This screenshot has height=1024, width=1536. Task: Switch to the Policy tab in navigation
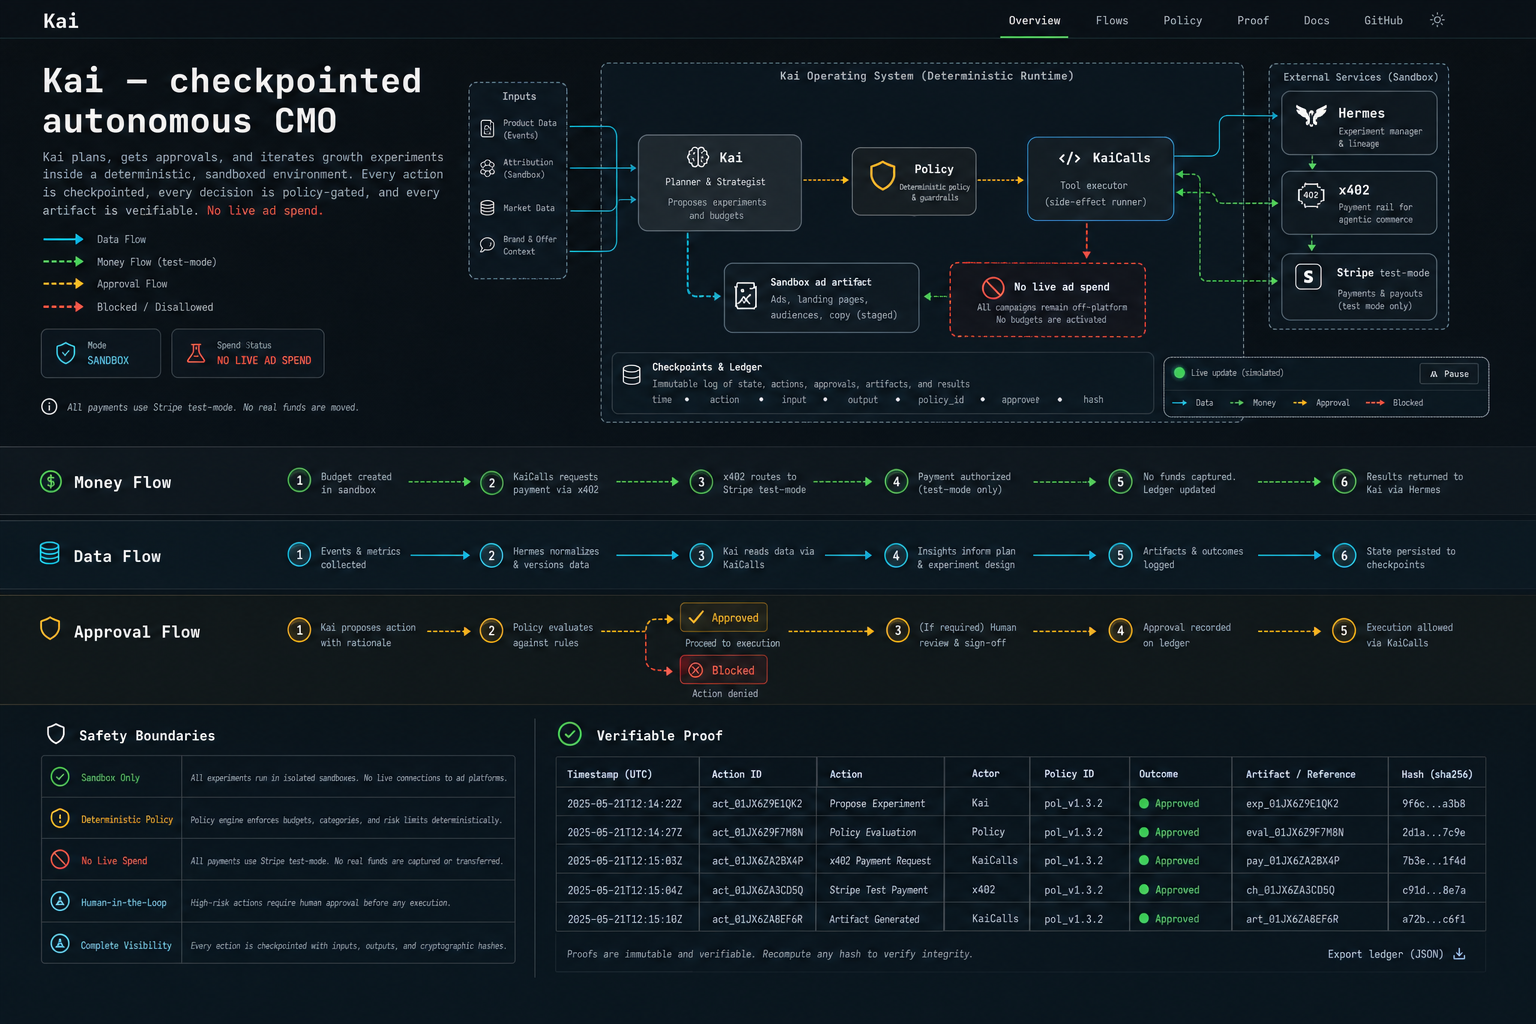click(x=1183, y=20)
